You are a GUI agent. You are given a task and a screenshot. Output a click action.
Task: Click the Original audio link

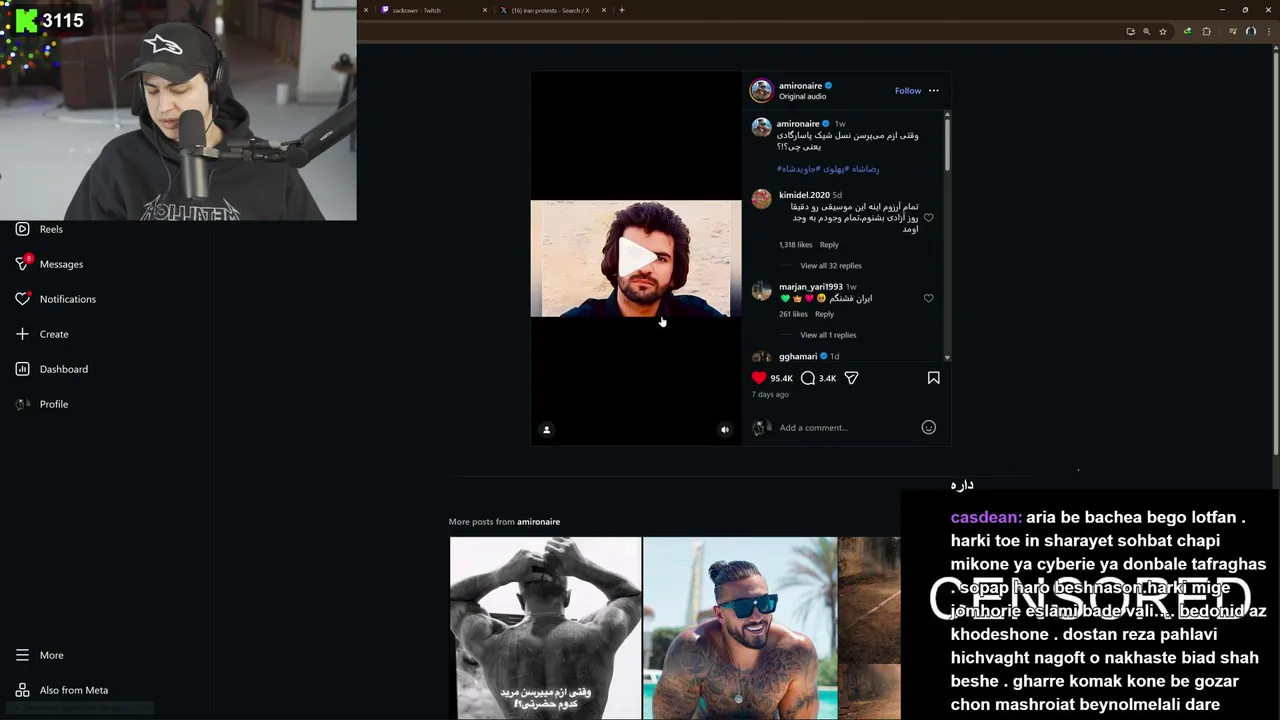(803, 97)
